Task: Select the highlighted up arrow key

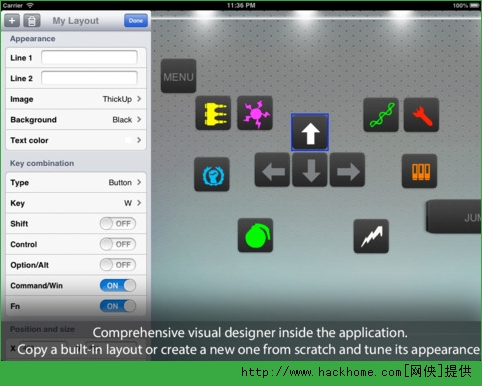Action: [310, 132]
